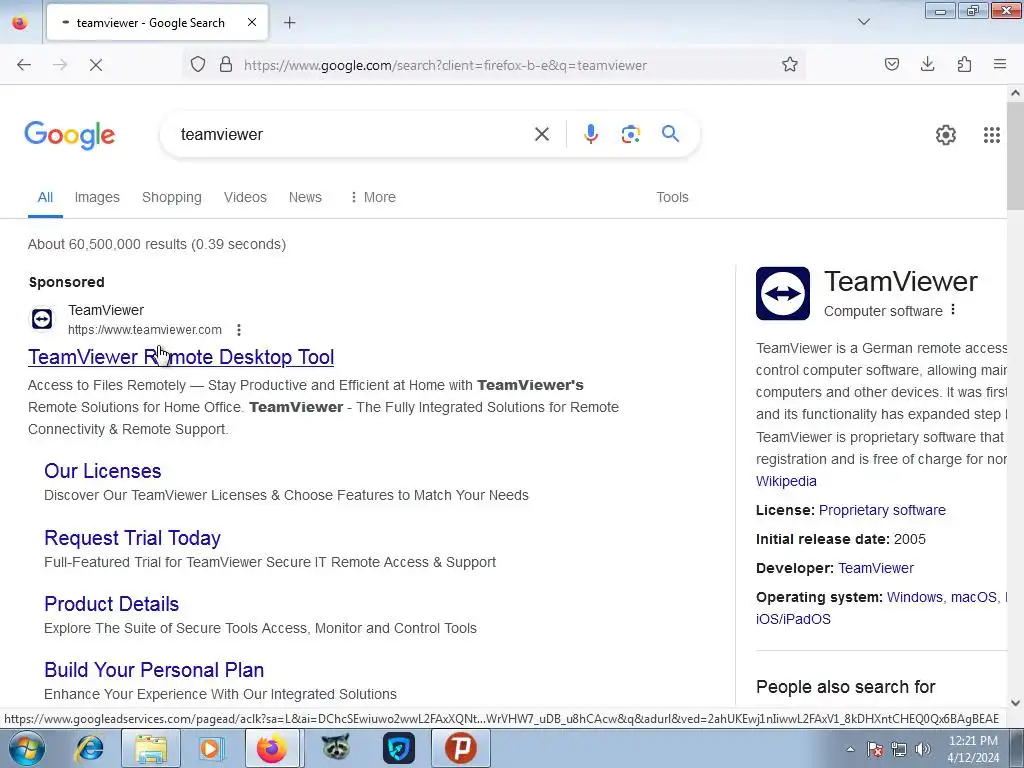Open the Windows operating system link
The image size is (1024, 768).
(914, 597)
